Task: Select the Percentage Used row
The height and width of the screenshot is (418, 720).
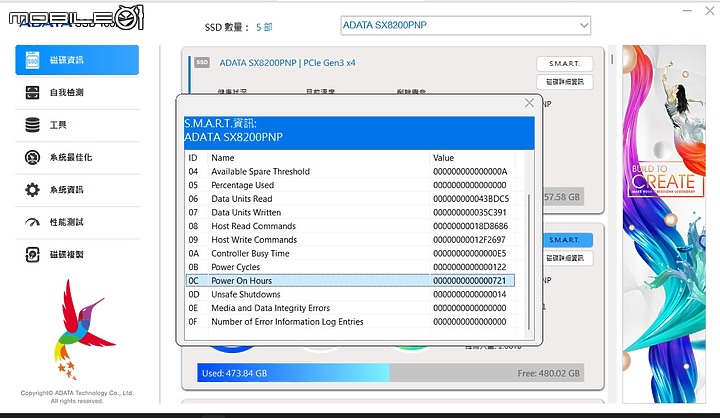Action: coord(350,185)
